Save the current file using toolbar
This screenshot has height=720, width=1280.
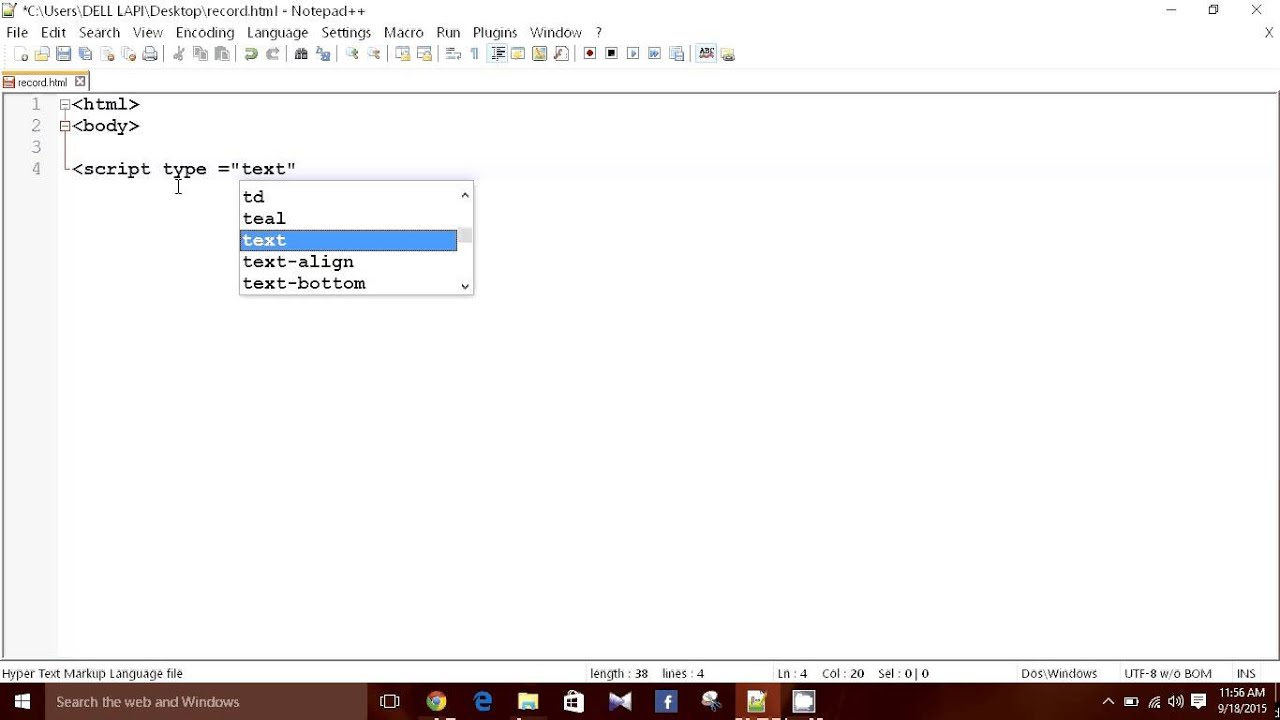[64, 54]
